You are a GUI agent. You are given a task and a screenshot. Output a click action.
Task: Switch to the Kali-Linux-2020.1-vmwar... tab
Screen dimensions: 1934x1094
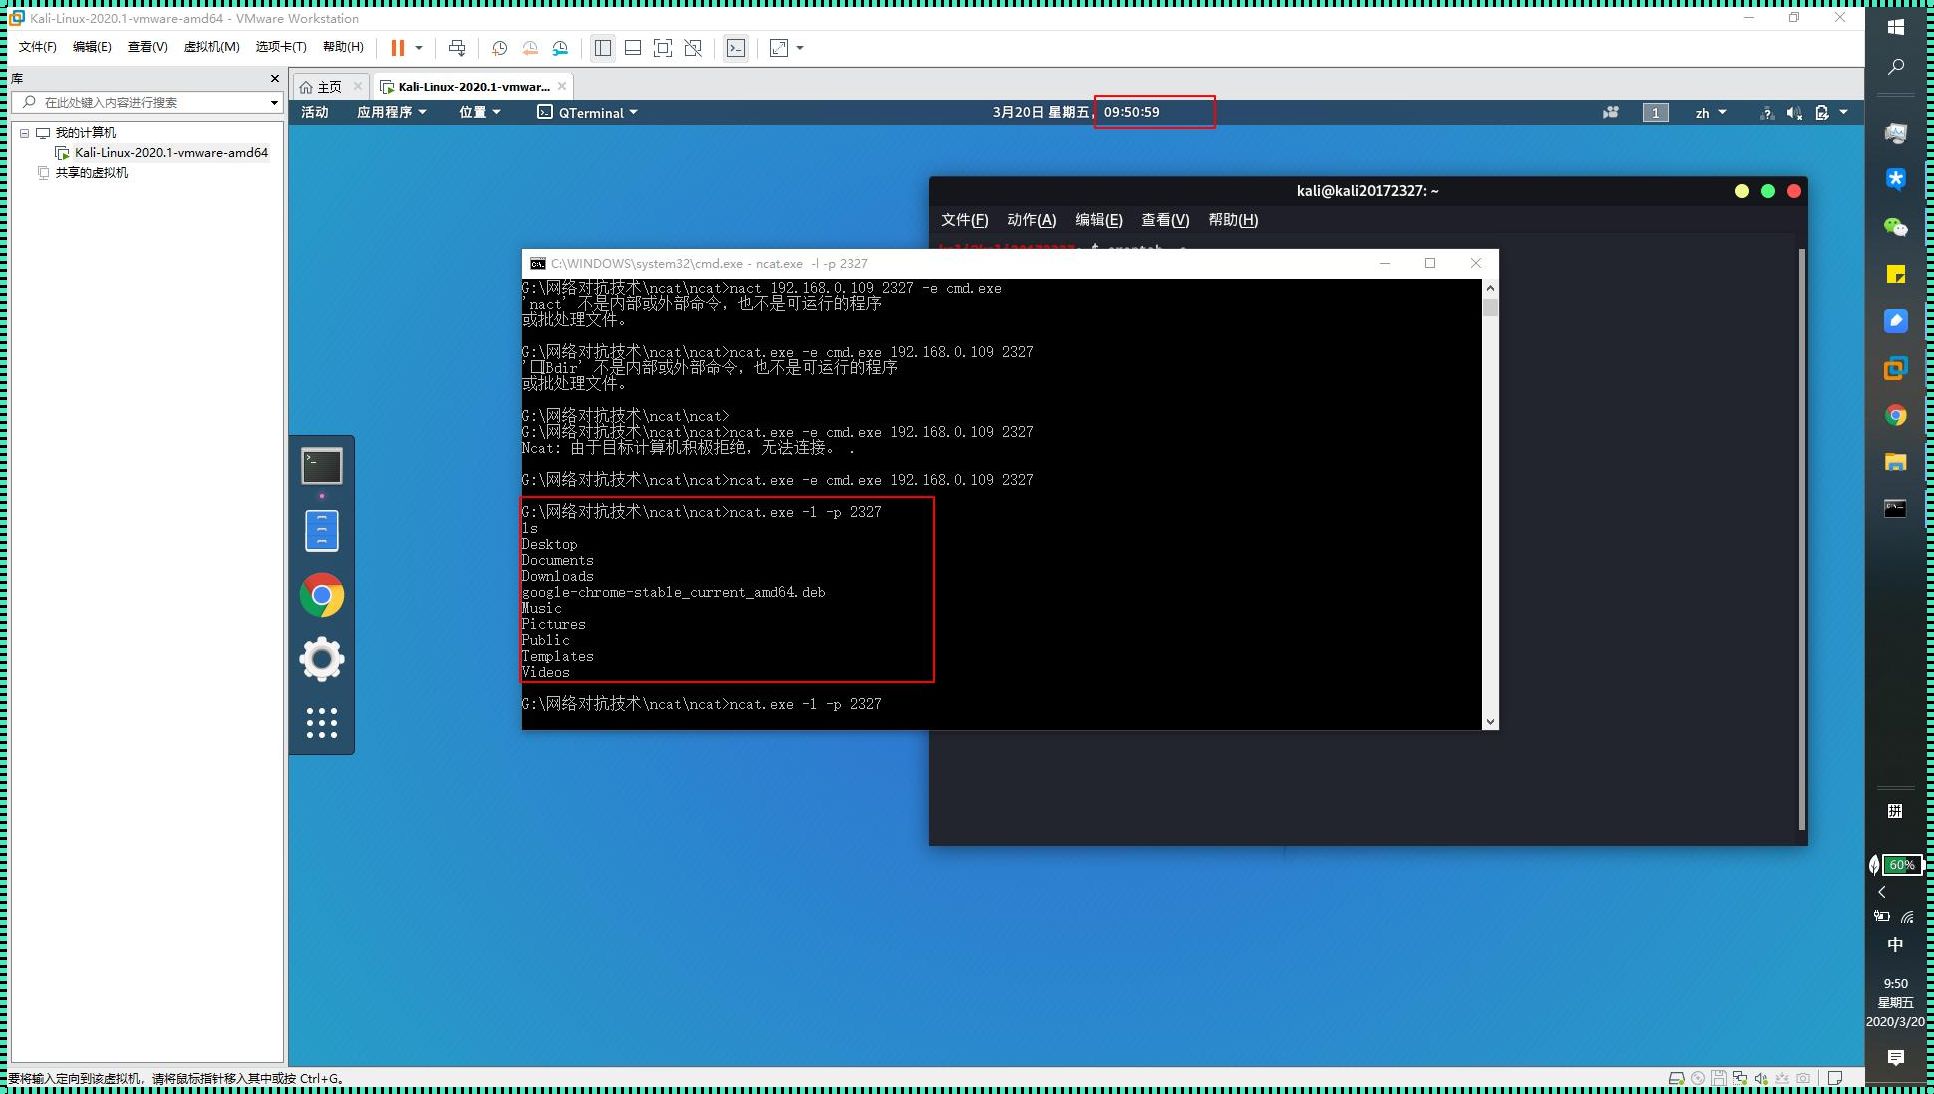pyautogui.click(x=474, y=87)
